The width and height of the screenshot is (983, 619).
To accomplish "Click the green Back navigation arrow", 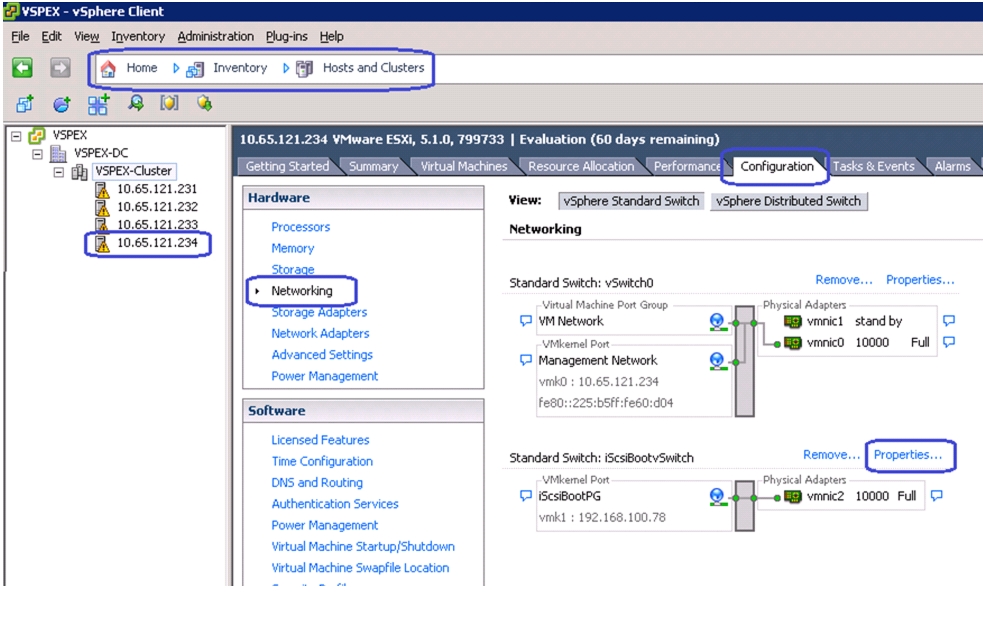I will pos(23,68).
